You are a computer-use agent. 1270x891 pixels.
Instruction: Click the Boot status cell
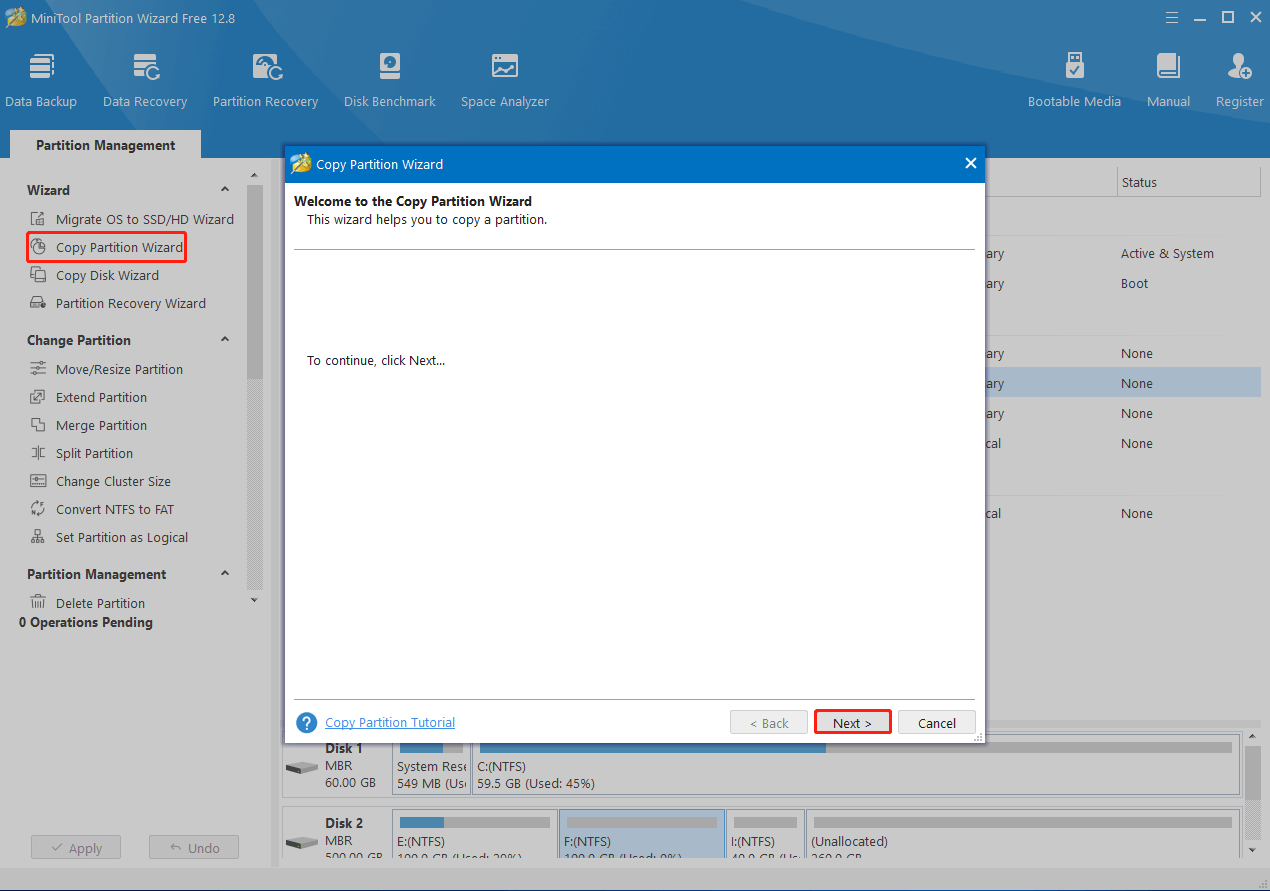pyautogui.click(x=1134, y=283)
